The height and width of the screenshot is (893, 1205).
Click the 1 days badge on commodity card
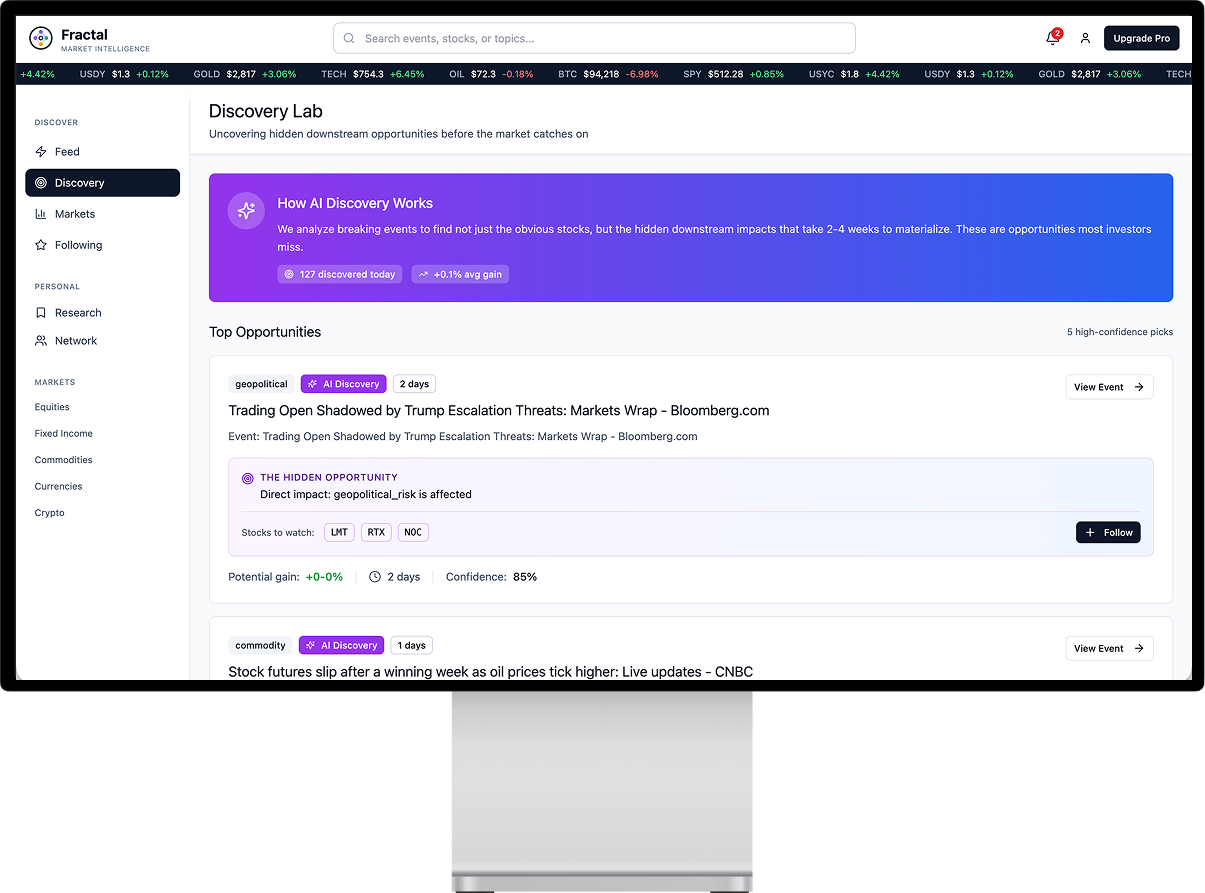tap(412, 646)
